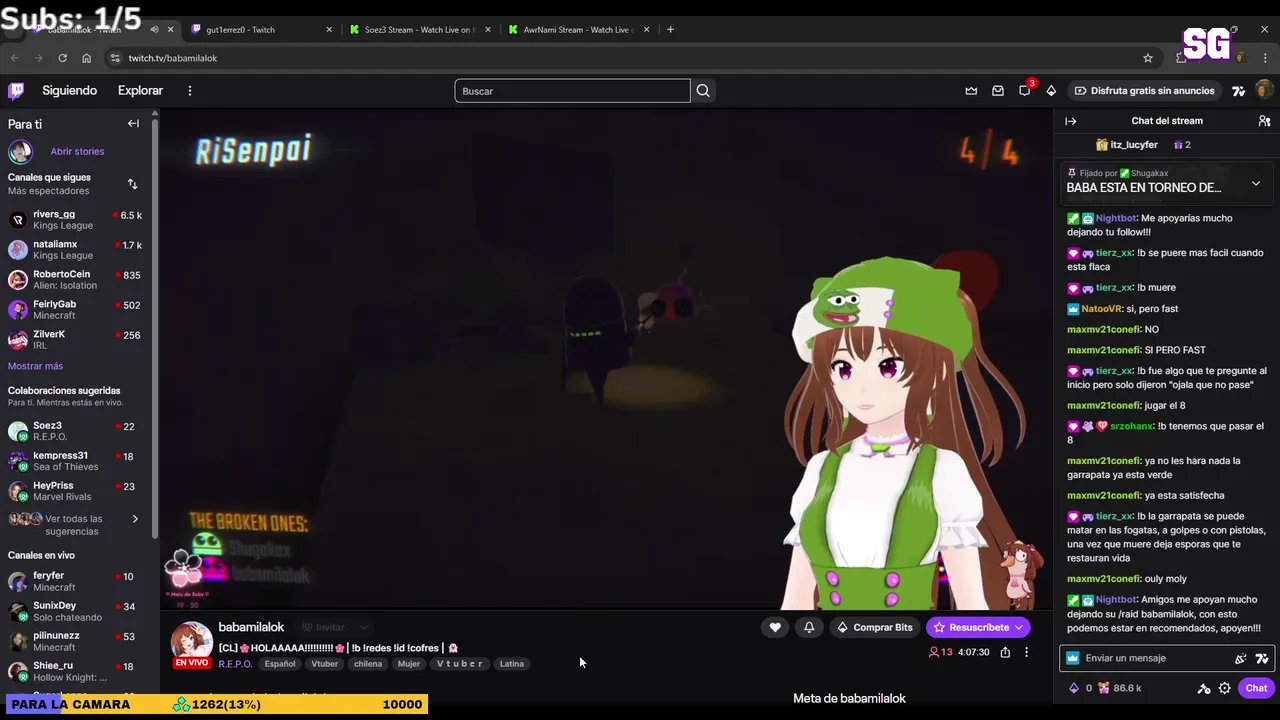Screen dimensions: 1280x720
Task: Open Abrir stories link
Action: pyautogui.click(x=77, y=152)
